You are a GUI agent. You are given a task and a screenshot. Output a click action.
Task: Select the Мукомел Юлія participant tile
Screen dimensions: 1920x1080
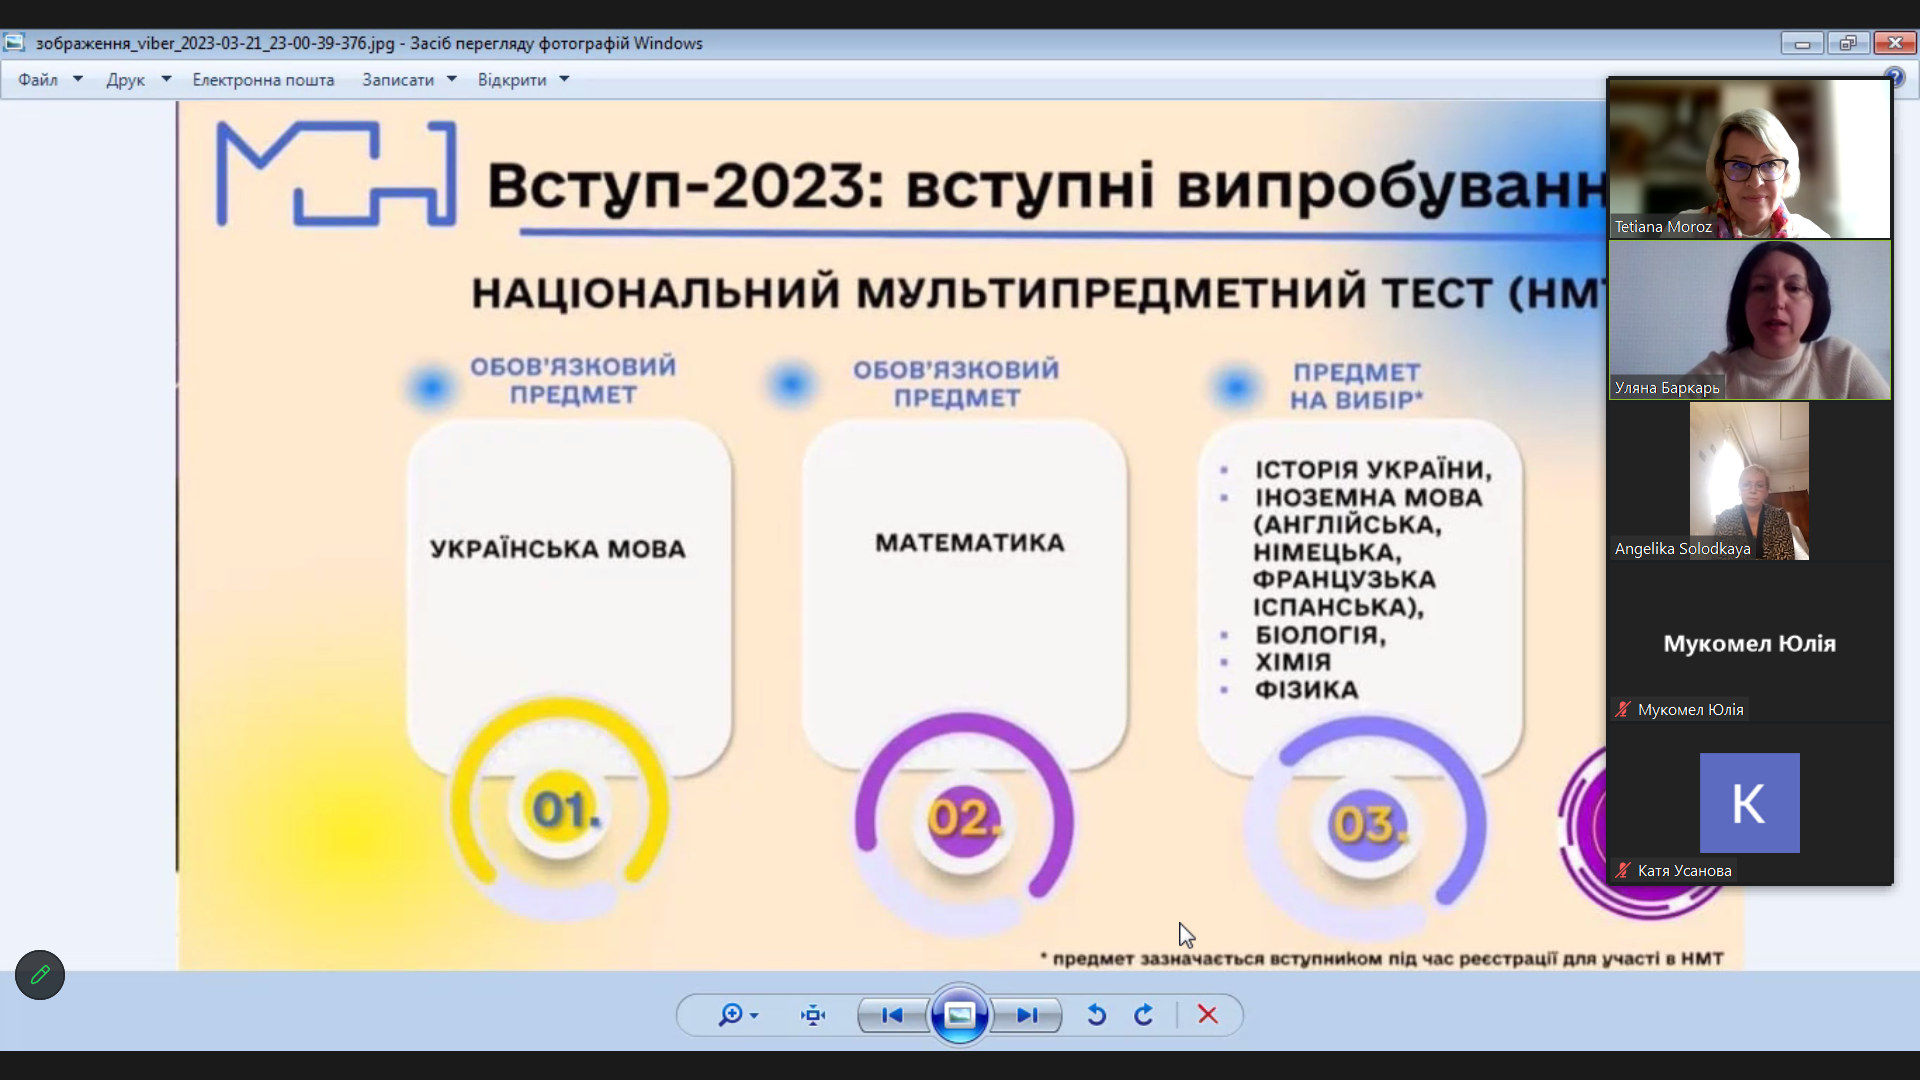coord(1750,642)
